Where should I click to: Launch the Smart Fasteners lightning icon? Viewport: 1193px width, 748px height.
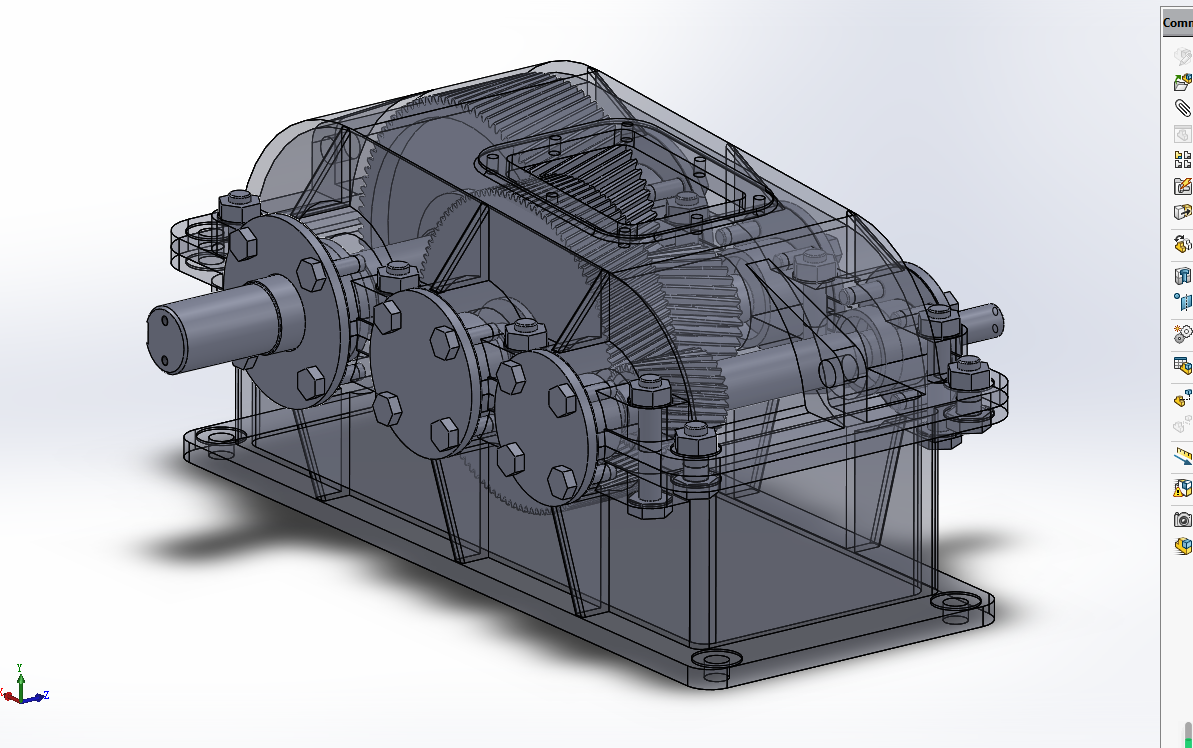click(1182, 186)
